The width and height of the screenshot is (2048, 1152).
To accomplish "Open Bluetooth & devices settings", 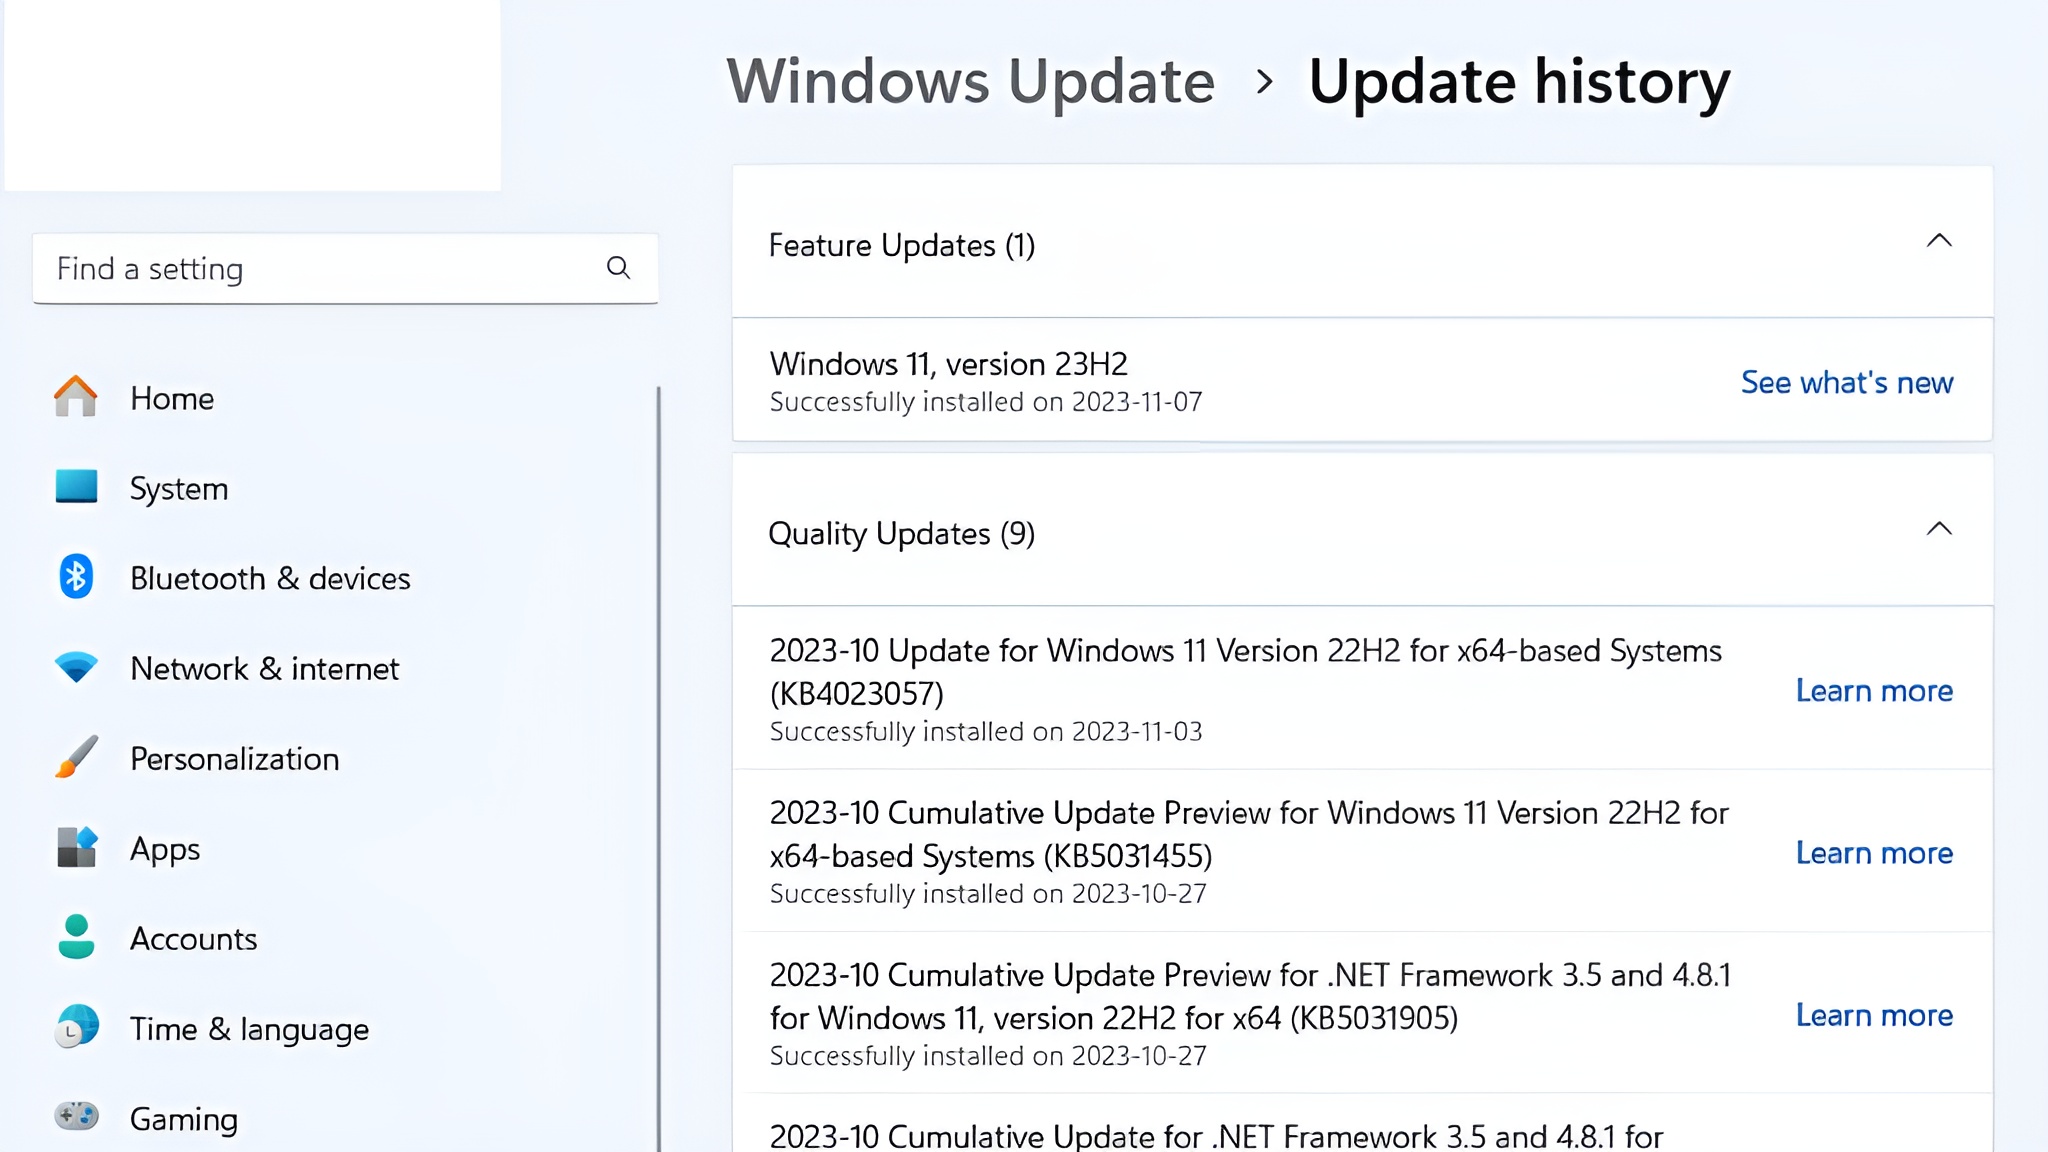I will pos(269,578).
